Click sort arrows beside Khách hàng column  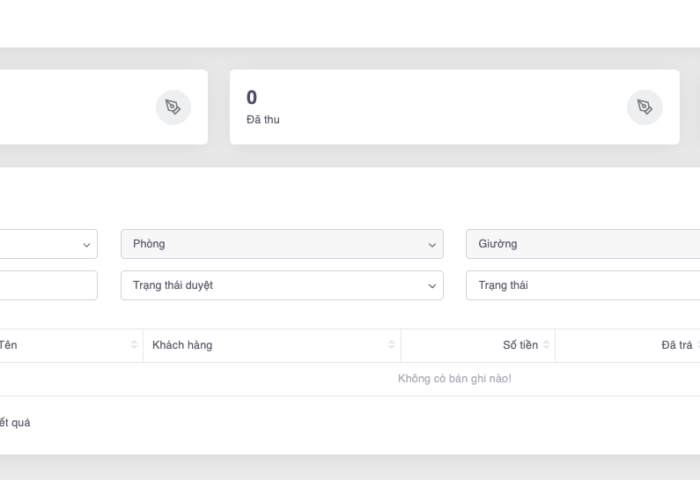pos(391,345)
